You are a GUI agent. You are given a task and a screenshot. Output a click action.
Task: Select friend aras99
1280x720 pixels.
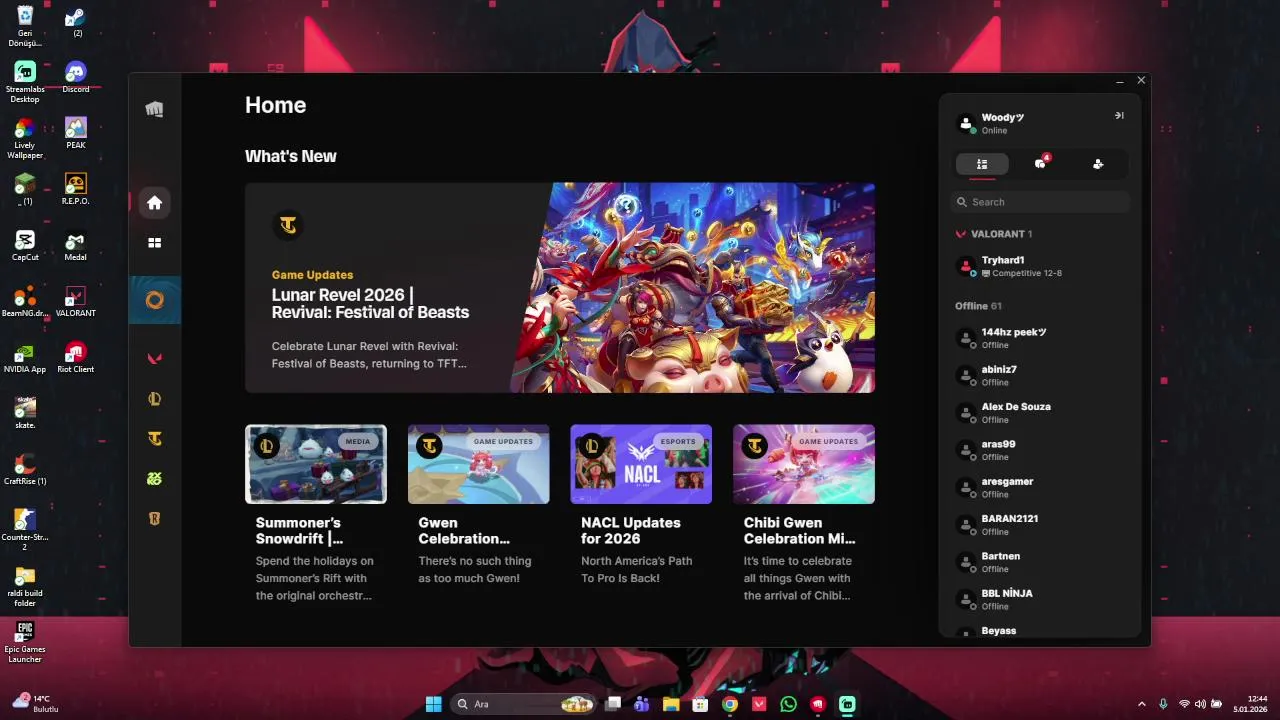(x=1040, y=450)
